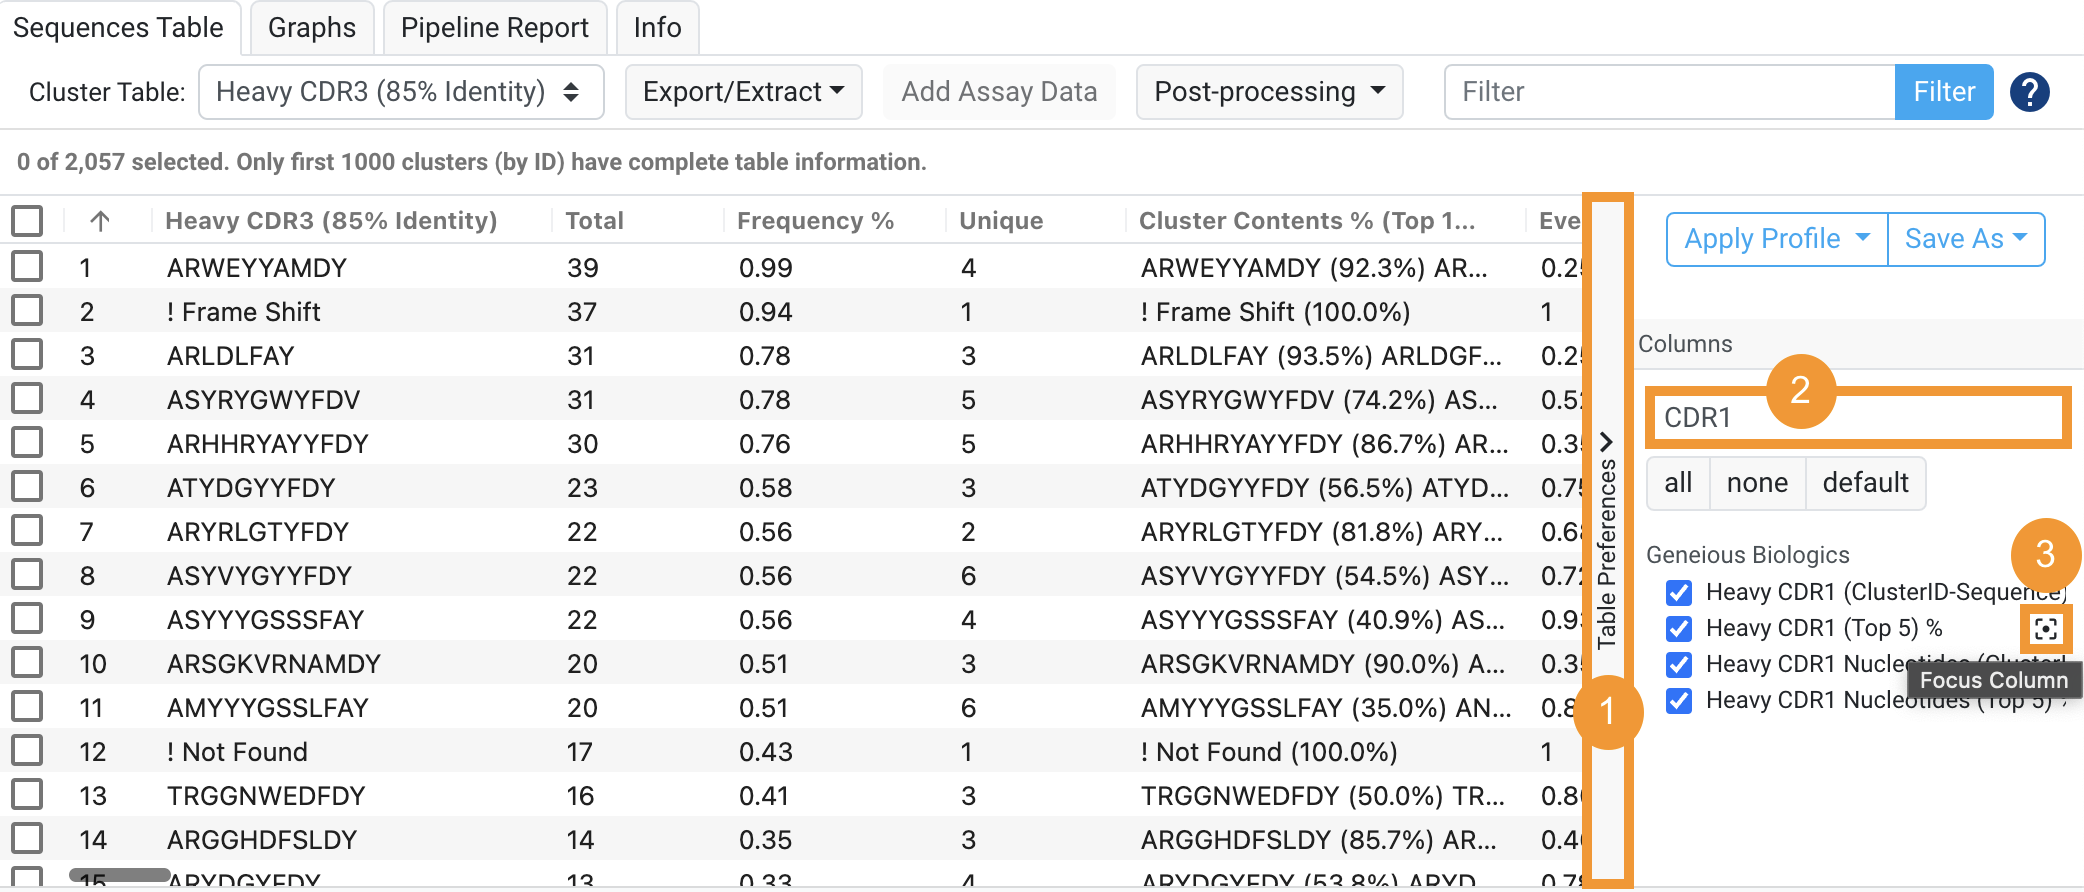
Task: Check the row for ARWEYYAMDY cluster
Action: point(27,268)
